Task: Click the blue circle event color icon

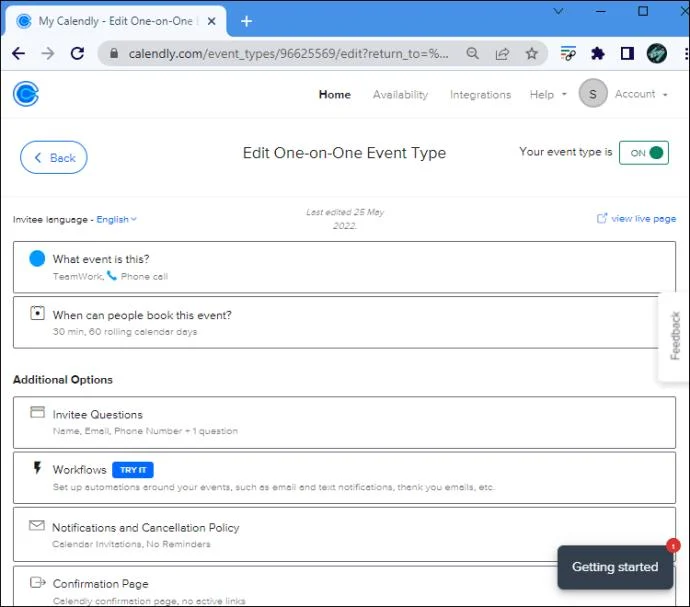Action: (x=37, y=258)
